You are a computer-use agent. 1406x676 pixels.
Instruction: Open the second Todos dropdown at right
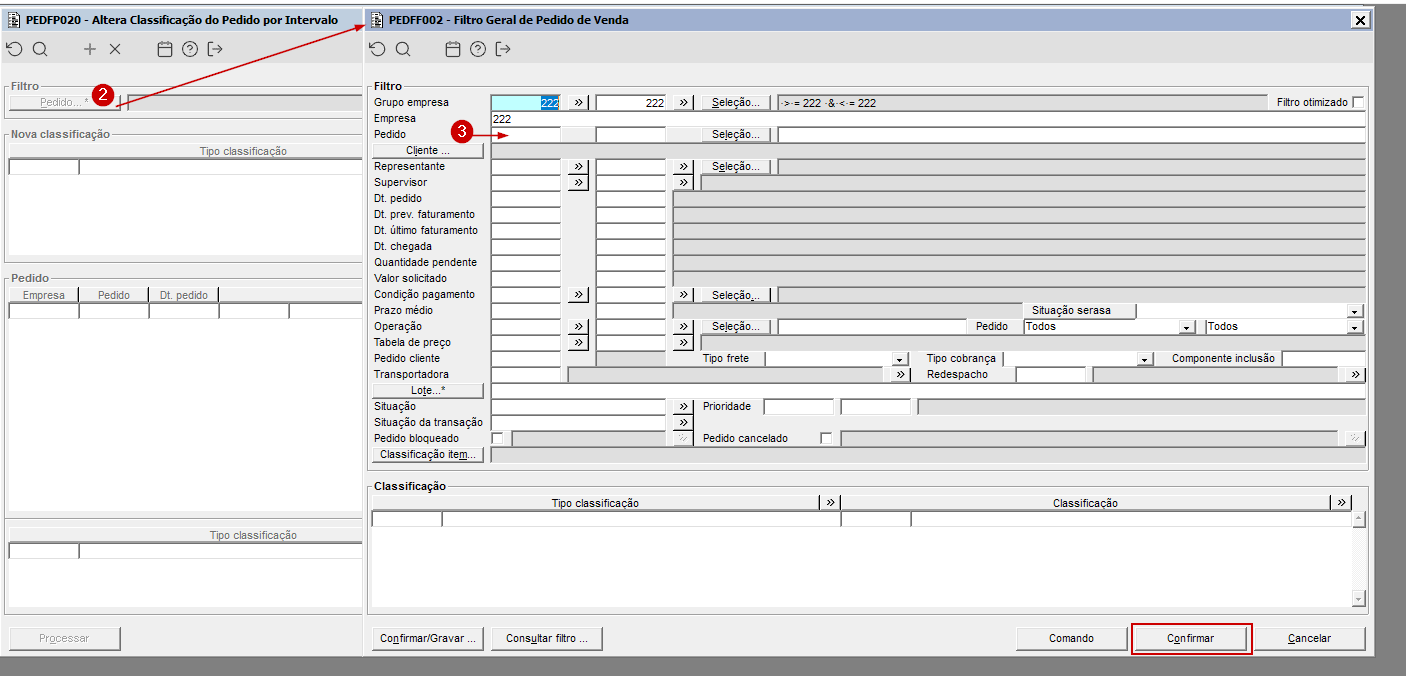[1355, 327]
